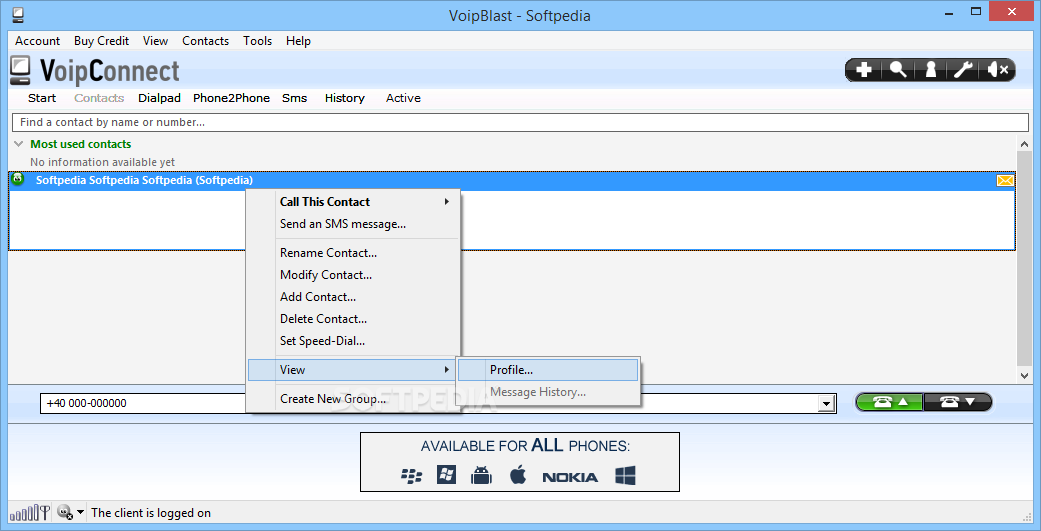The width and height of the screenshot is (1041, 531).
Task: Click the app icon in the title bar
Action: coord(18,15)
